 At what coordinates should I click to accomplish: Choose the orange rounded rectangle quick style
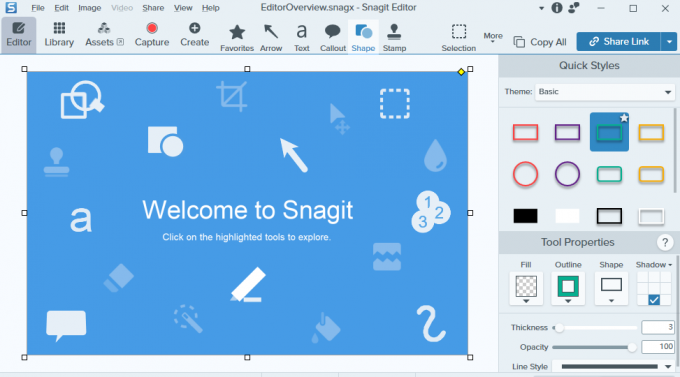coord(651,174)
